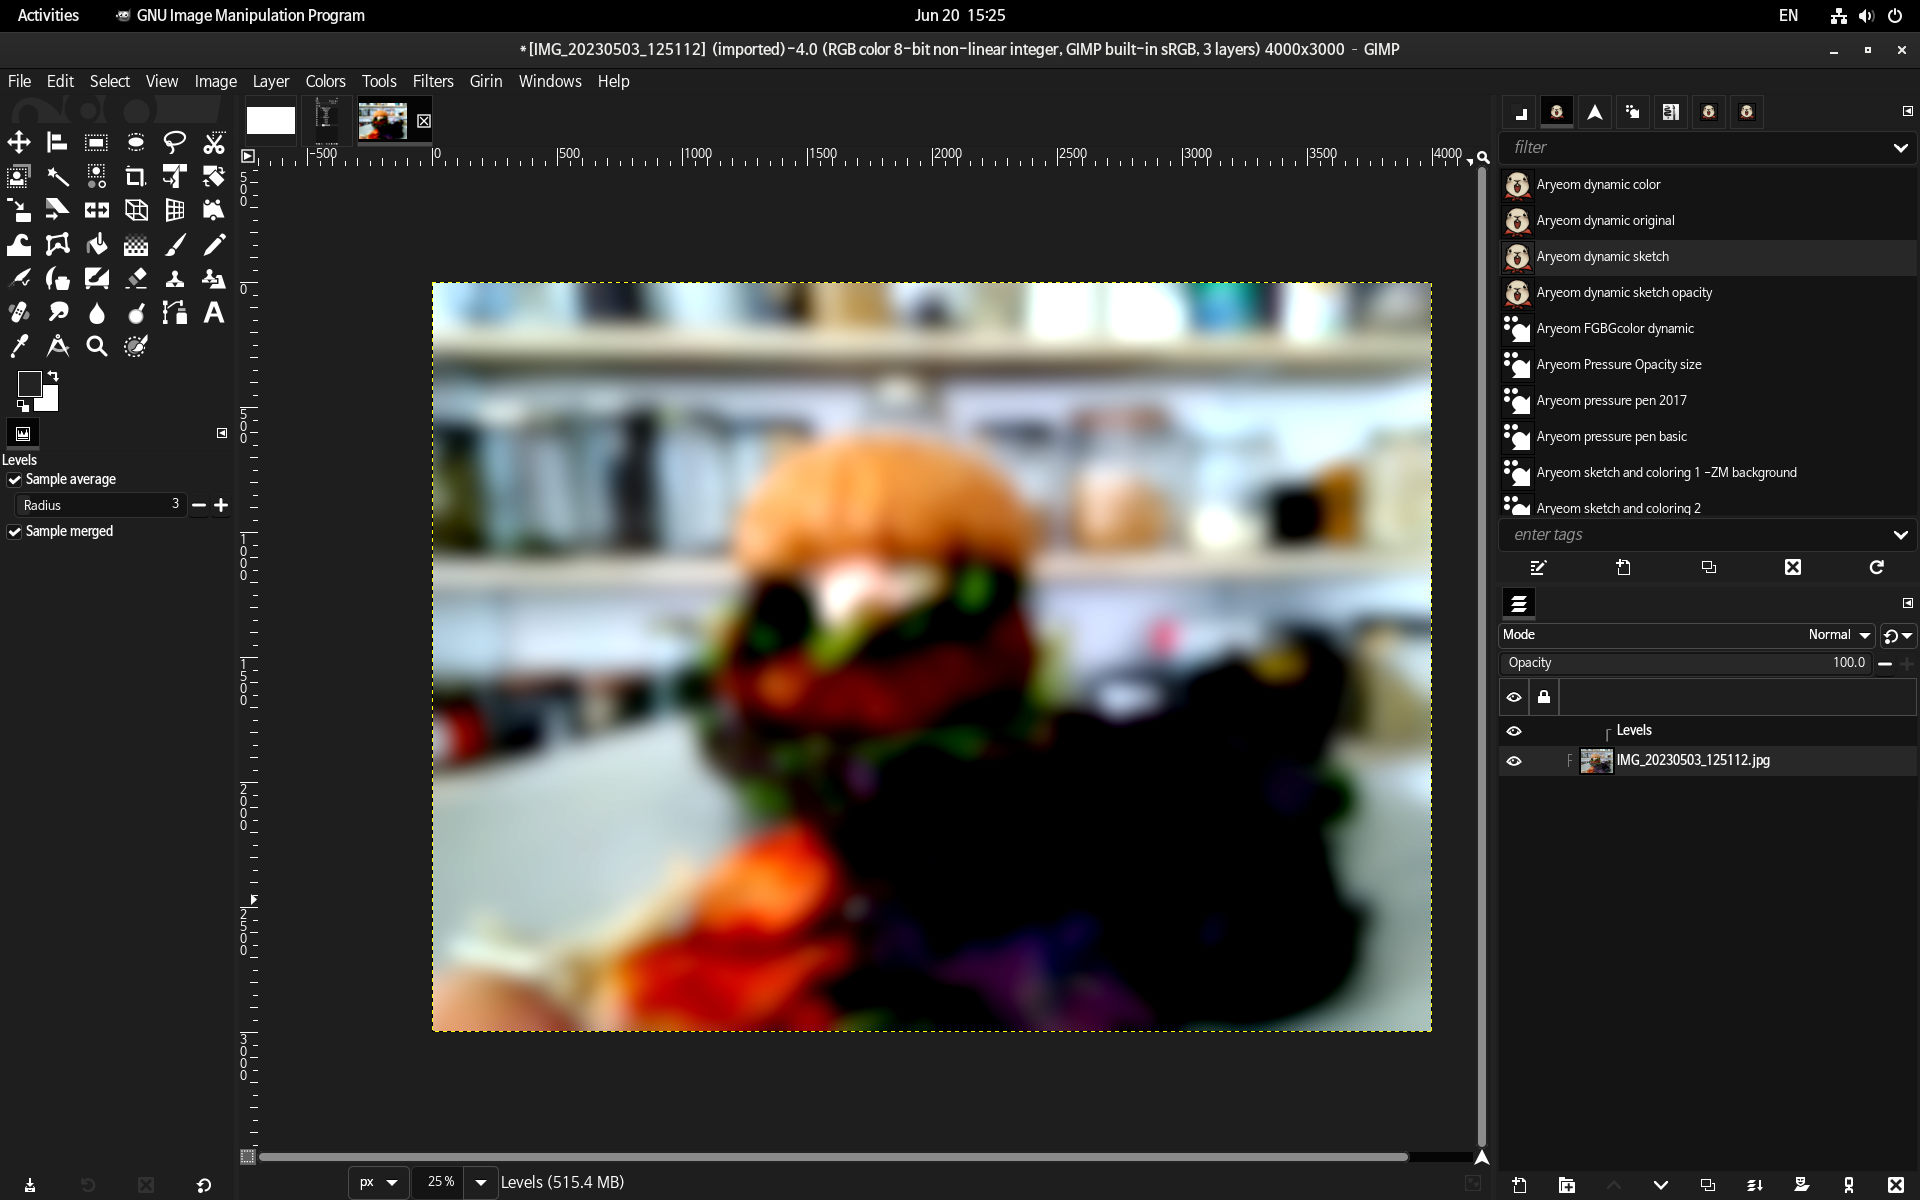Select the Scissors Select tool

pos(213,142)
